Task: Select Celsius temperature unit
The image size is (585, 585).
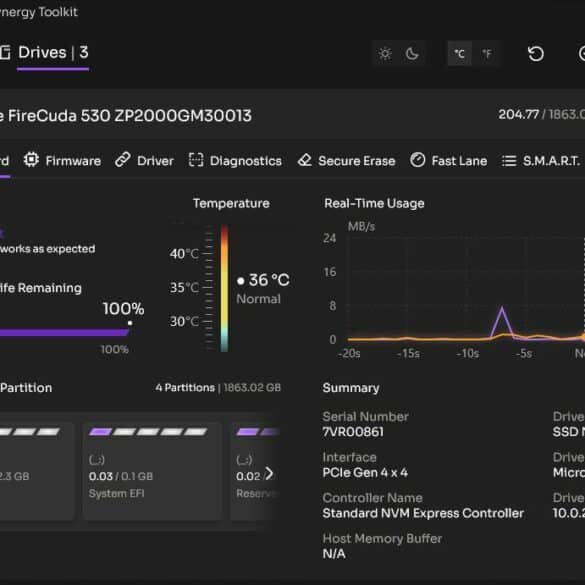Action: point(459,54)
